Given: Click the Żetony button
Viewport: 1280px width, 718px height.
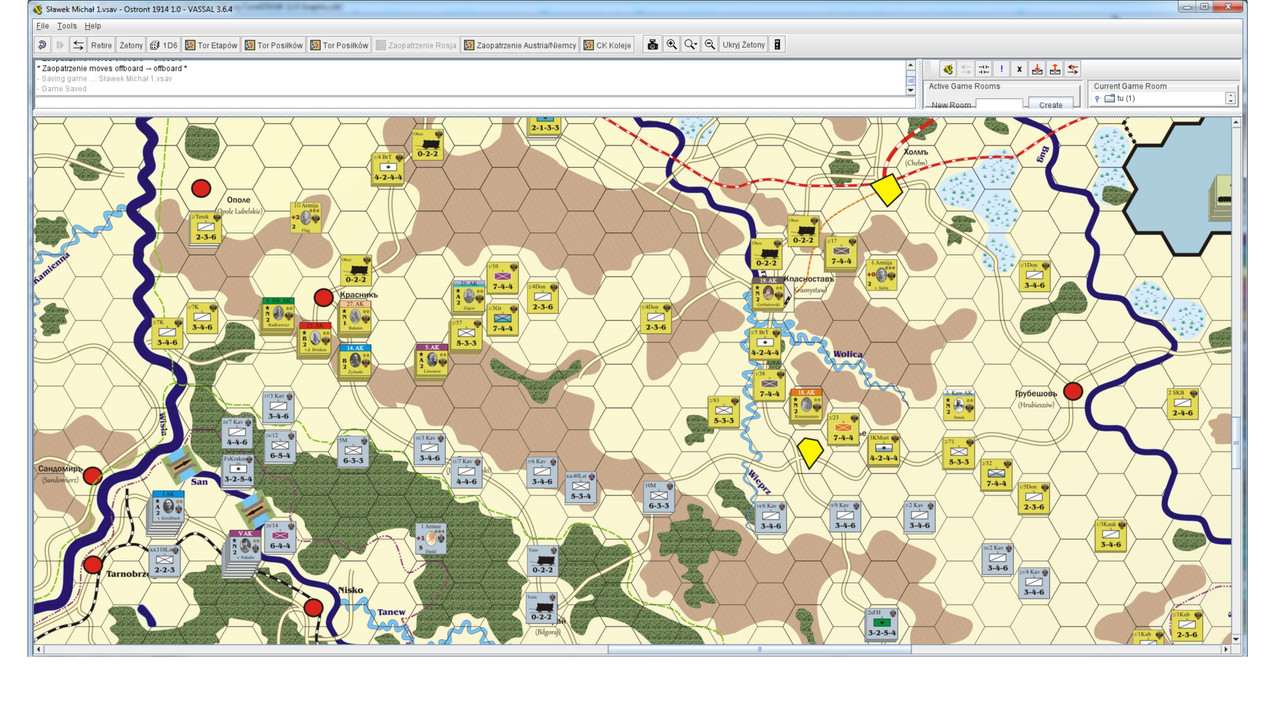Looking at the screenshot, I should pyautogui.click(x=131, y=45).
